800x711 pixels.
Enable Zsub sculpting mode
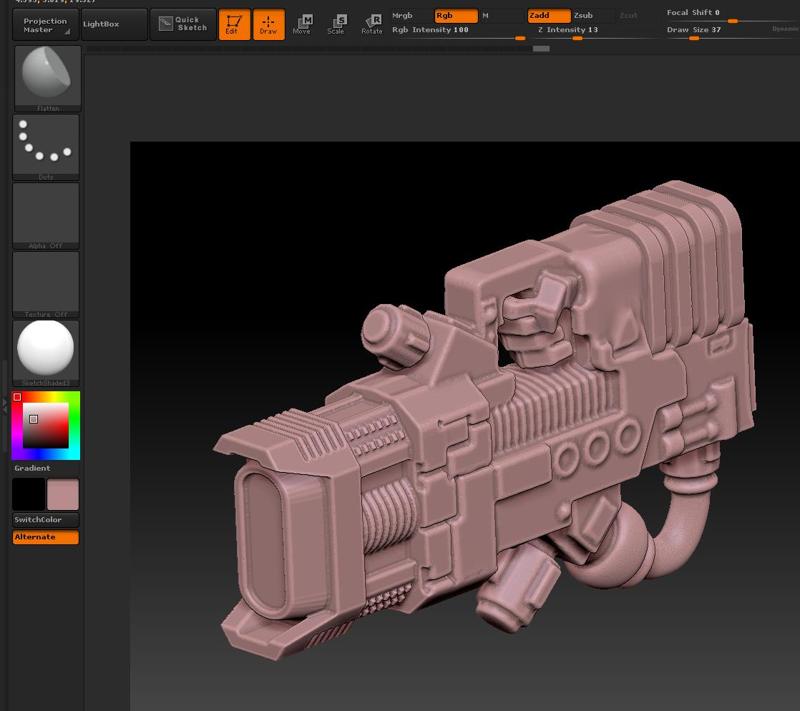tap(584, 17)
